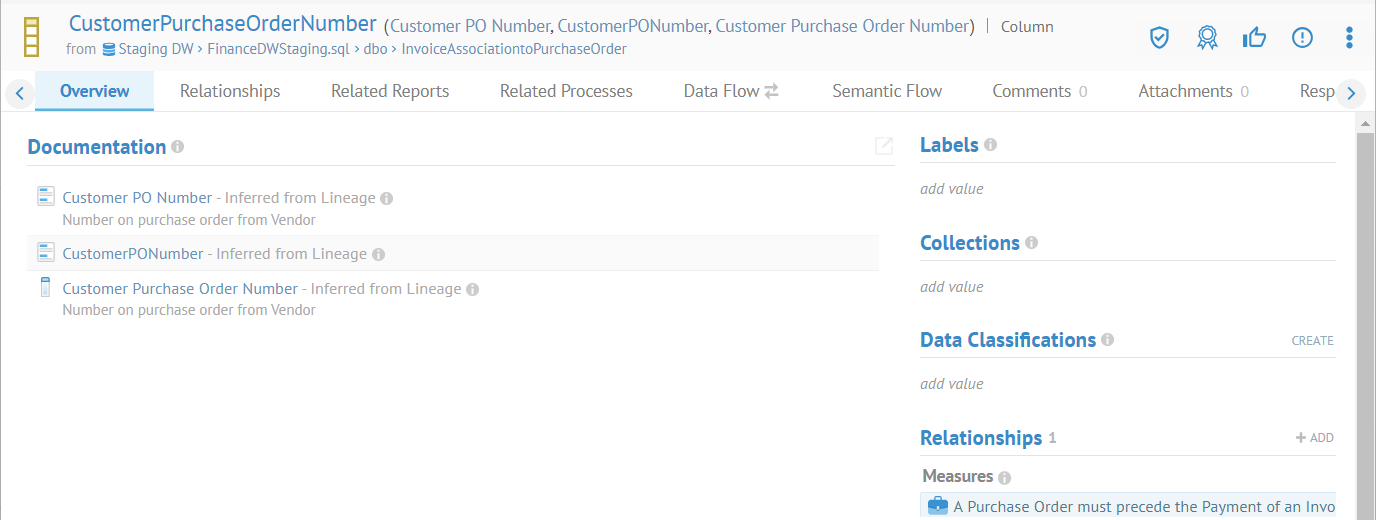Click the thumbs-up like icon
The width and height of the screenshot is (1376, 520).
(1254, 38)
